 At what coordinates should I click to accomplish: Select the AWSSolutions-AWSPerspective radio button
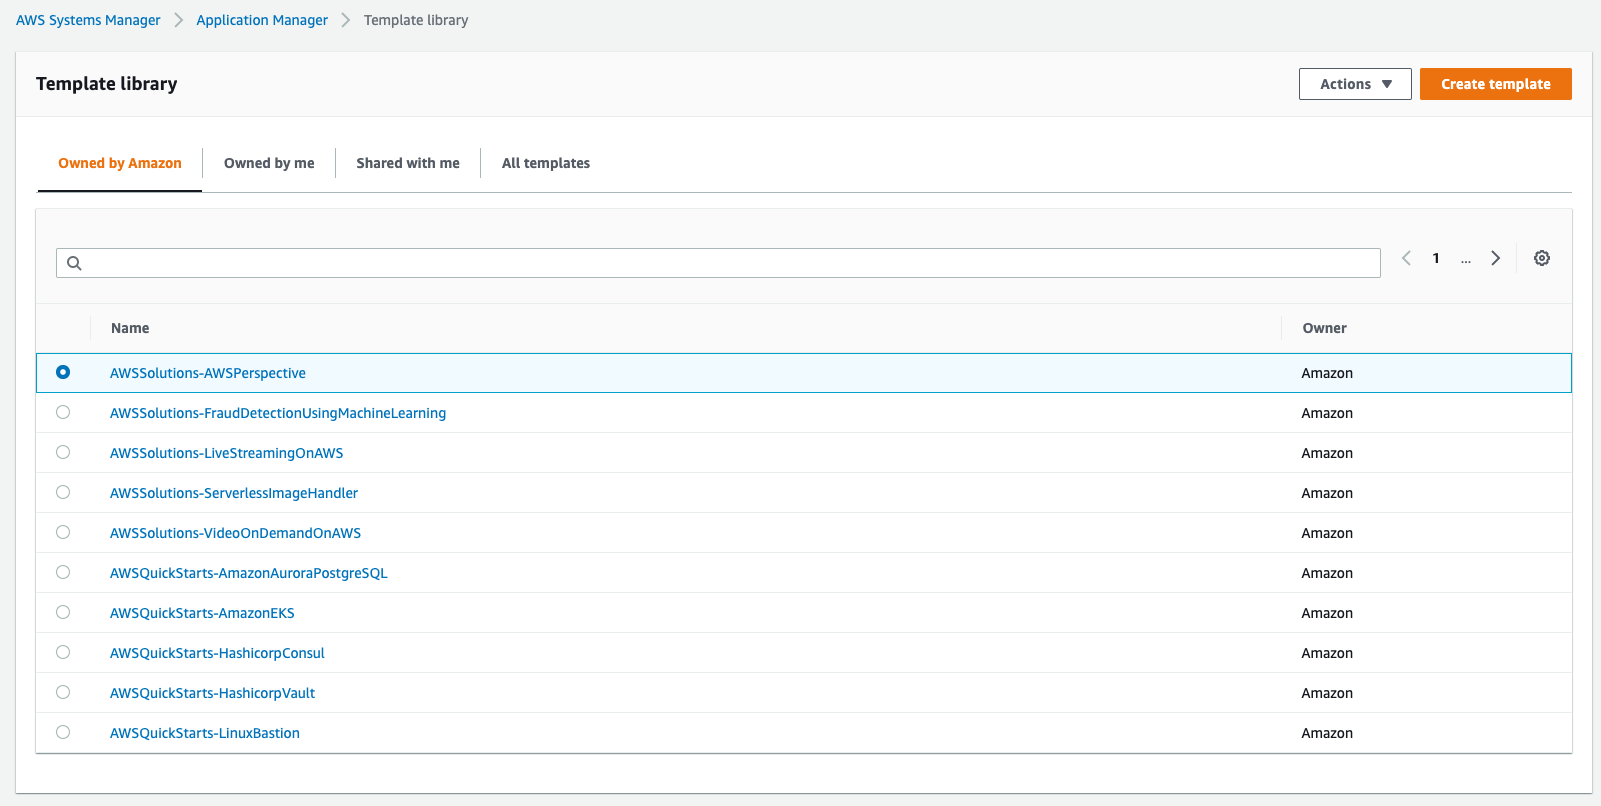[x=63, y=372]
